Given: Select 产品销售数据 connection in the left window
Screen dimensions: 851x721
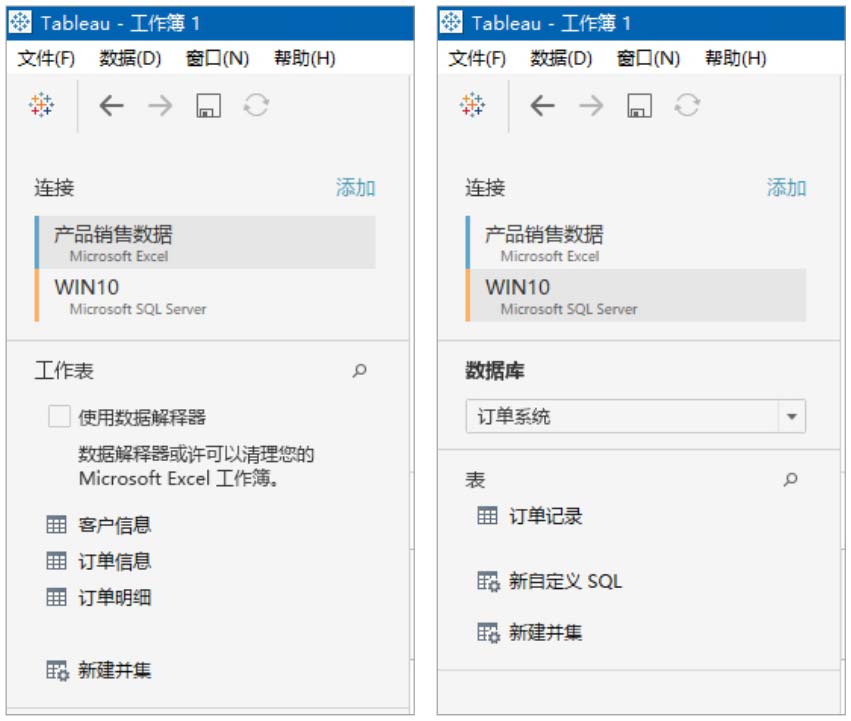Looking at the screenshot, I should pos(205,242).
